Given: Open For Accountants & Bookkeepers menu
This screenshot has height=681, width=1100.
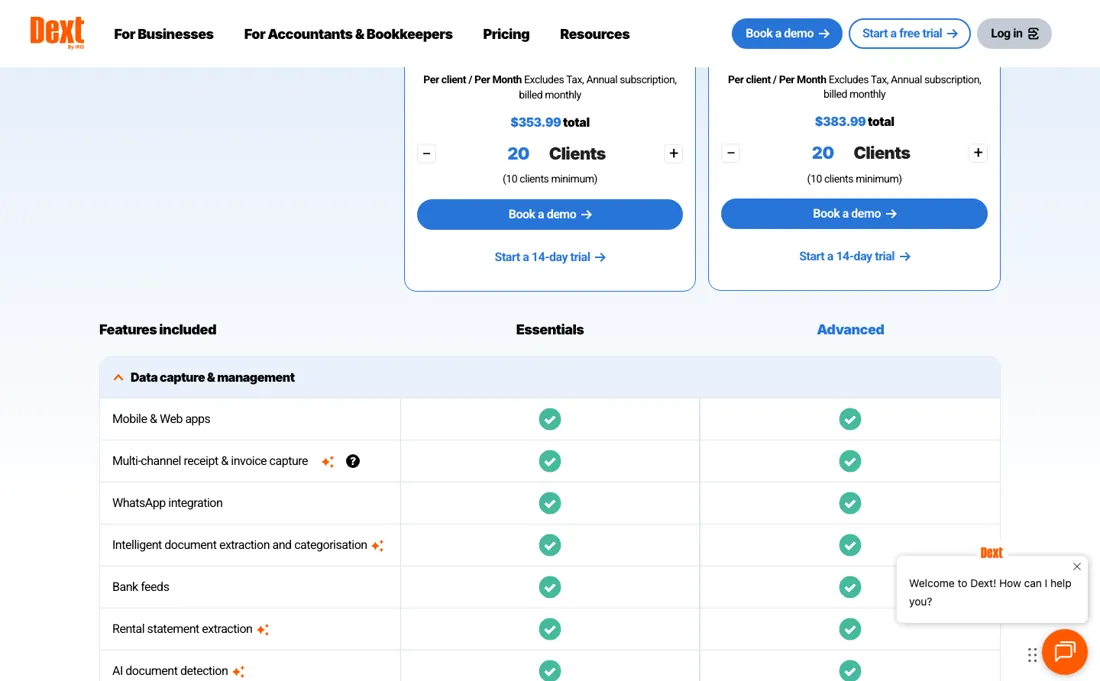Looking at the screenshot, I should coord(348,34).
